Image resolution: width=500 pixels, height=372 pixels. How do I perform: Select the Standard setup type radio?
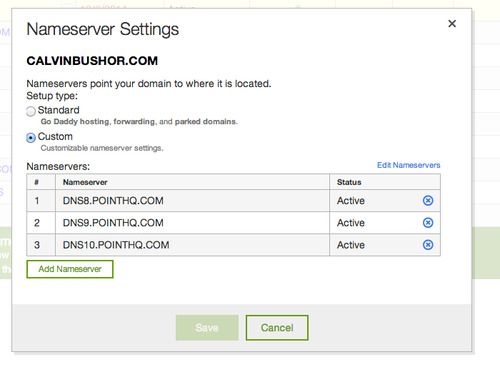(31, 111)
